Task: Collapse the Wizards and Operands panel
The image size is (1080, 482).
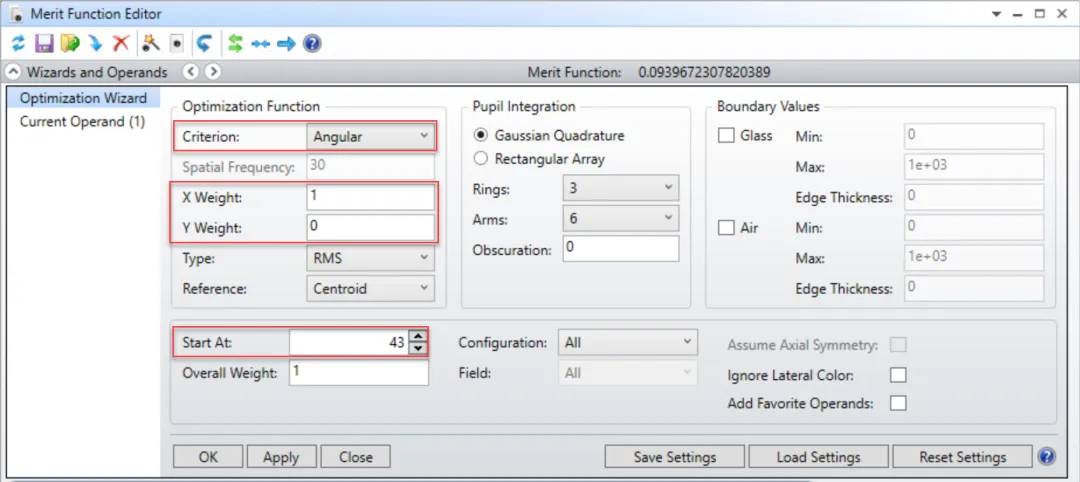Action: click(13, 72)
